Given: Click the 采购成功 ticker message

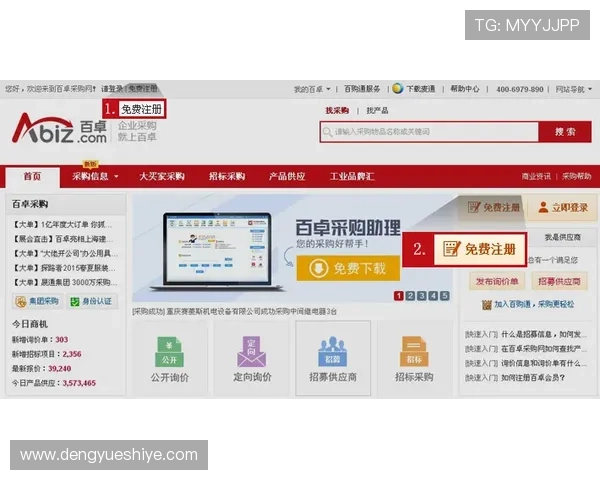Looking at the screenshot, I should 235,312.
